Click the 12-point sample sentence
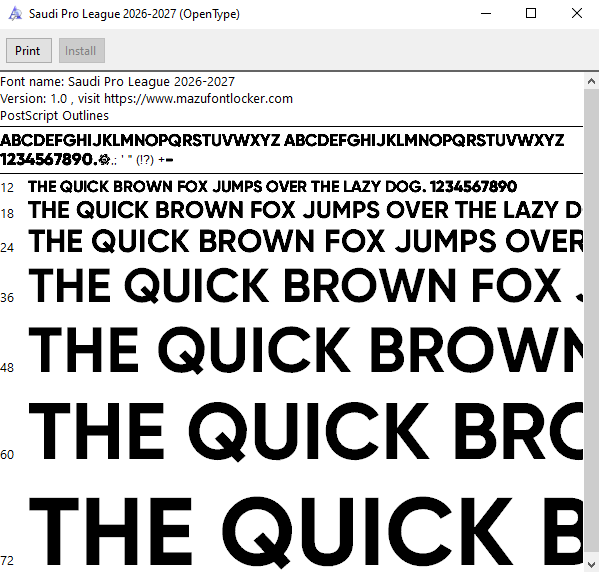This screenshot has width=599, height=572. pyautogui.click(x=272, y=187)
